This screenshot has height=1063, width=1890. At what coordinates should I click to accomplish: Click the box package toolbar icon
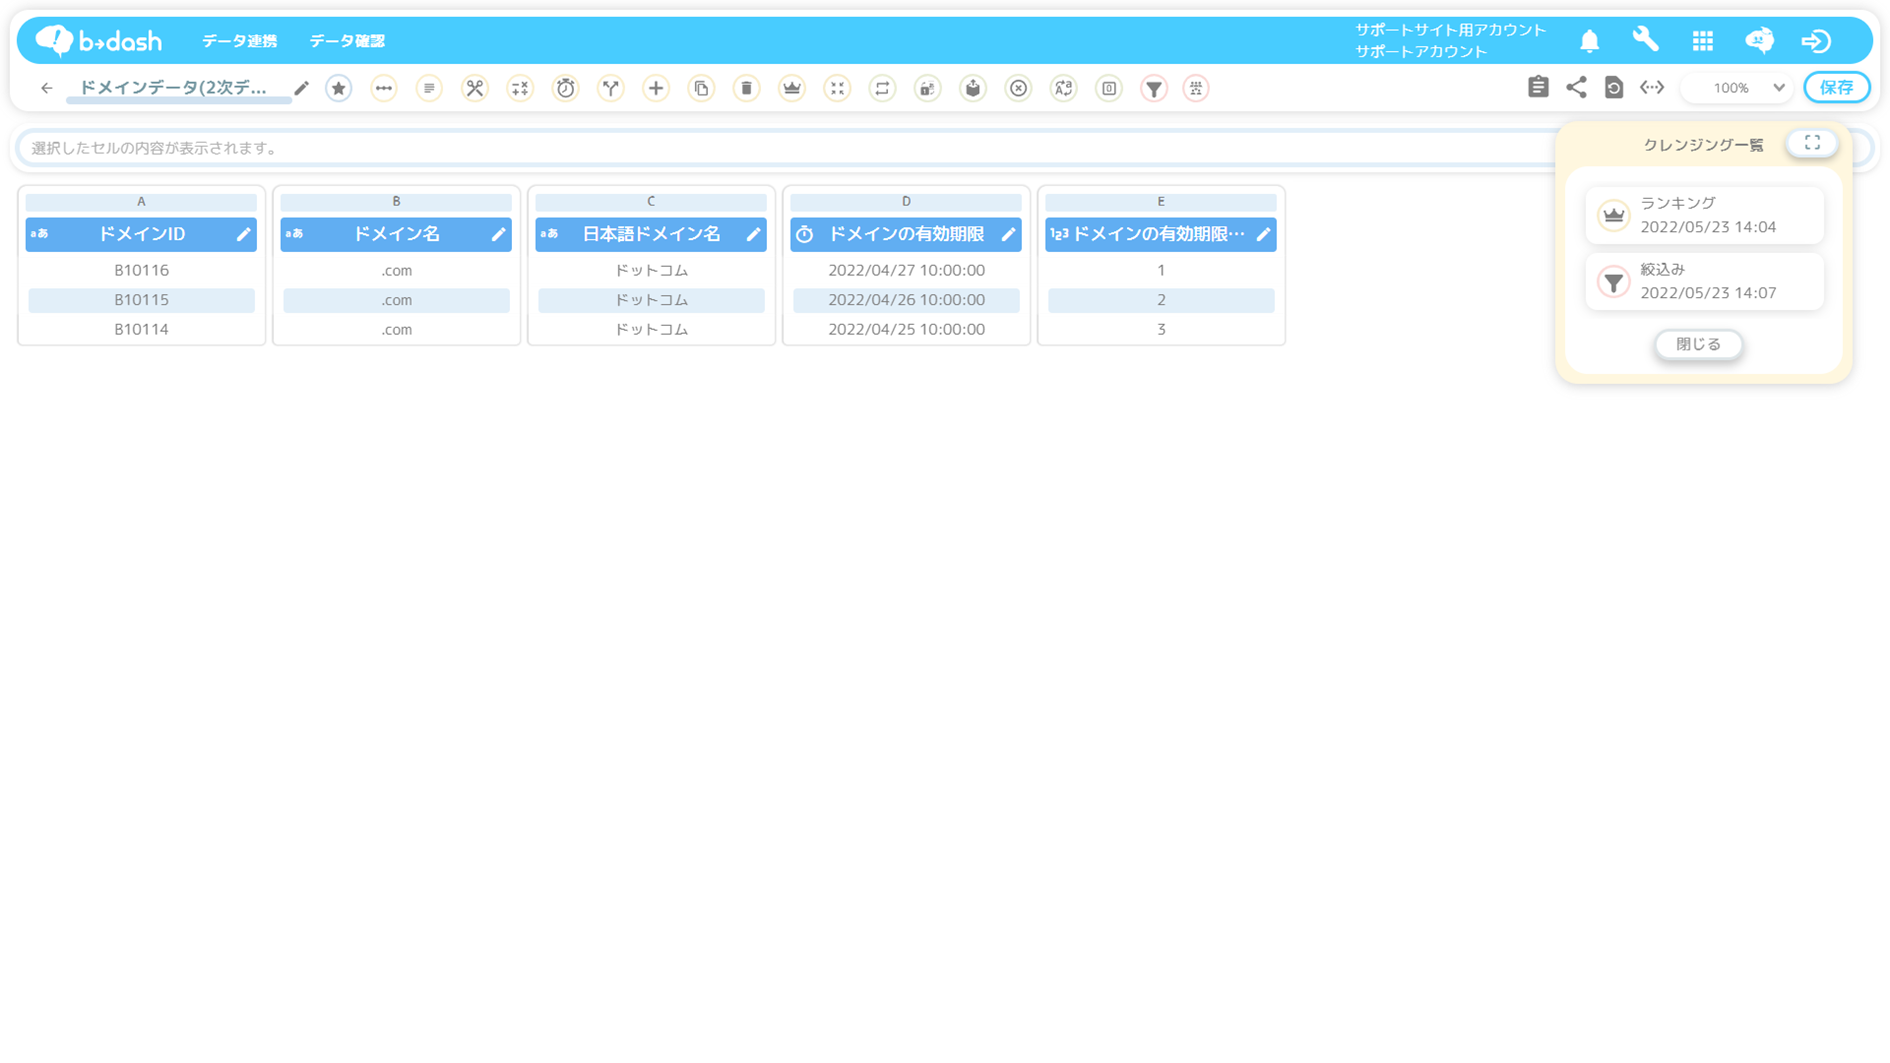[x=973, y=88]
